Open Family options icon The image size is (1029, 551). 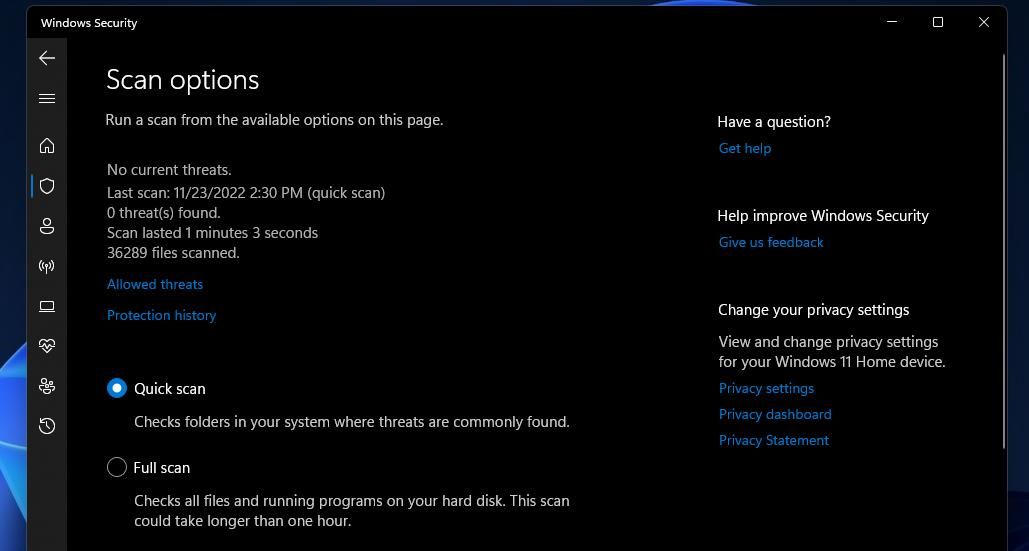(x=47, y=386)
